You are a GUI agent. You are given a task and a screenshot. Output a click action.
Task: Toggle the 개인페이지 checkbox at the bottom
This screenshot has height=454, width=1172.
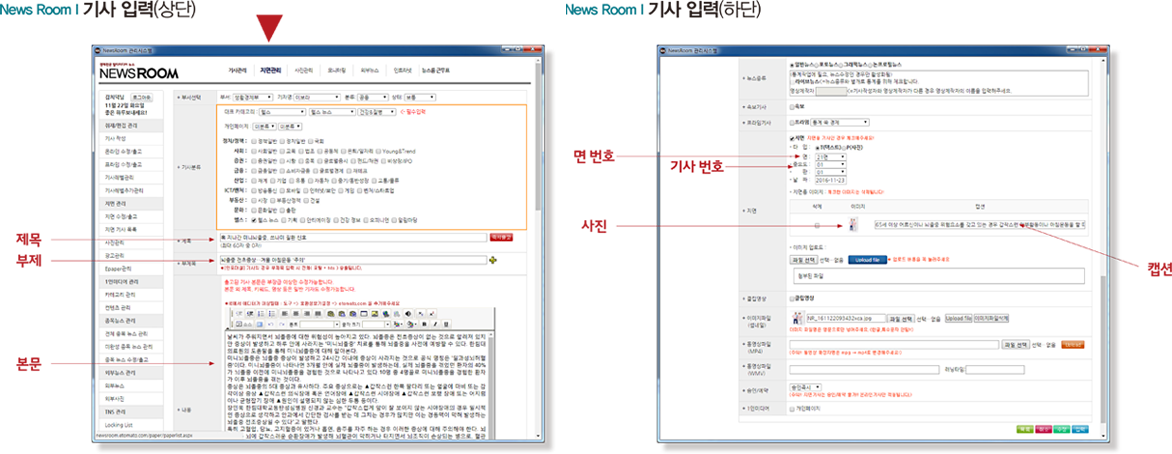[x=793, y=409]
